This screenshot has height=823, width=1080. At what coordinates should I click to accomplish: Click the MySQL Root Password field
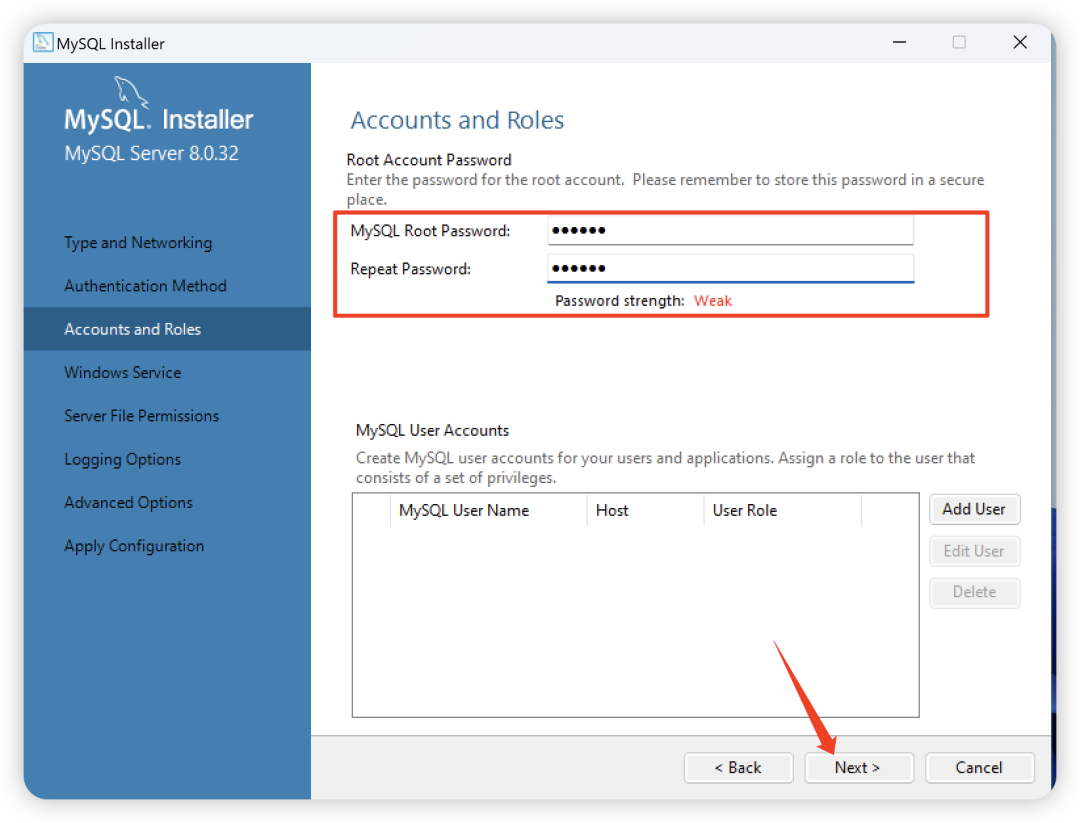(730, 231)
